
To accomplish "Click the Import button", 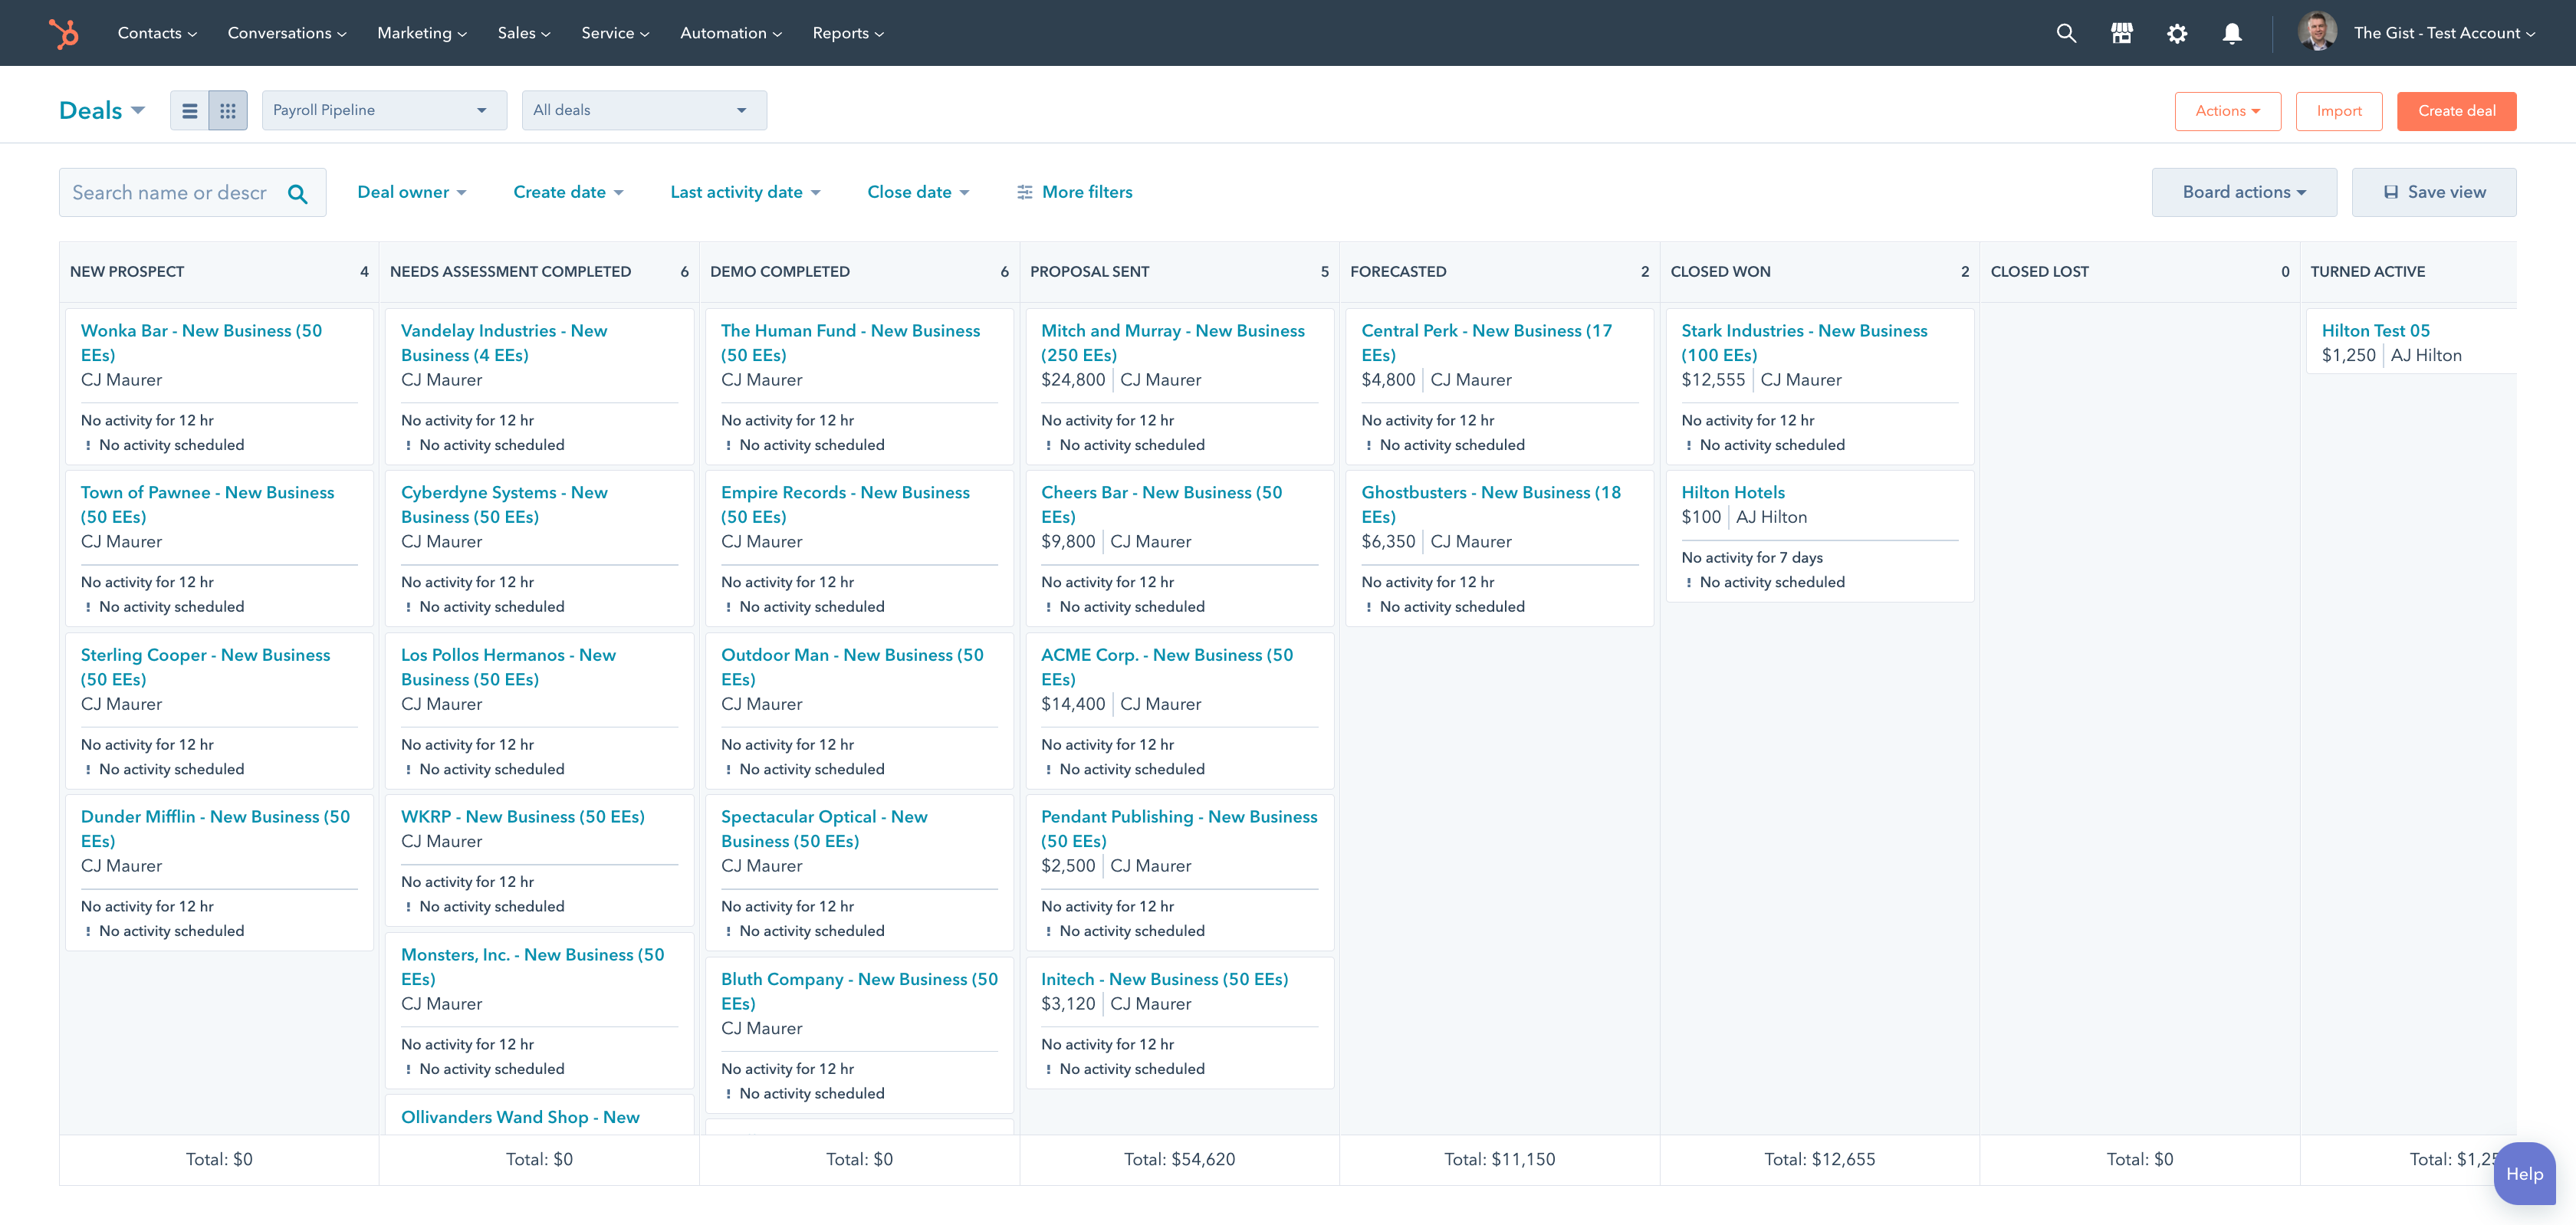I will click(x=2339, y=111).
